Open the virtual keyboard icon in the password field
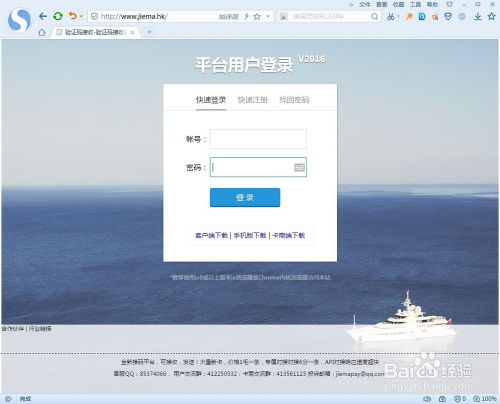Image resolution: width=500 pixels, height=404 pixels. (x=299, y=167)
